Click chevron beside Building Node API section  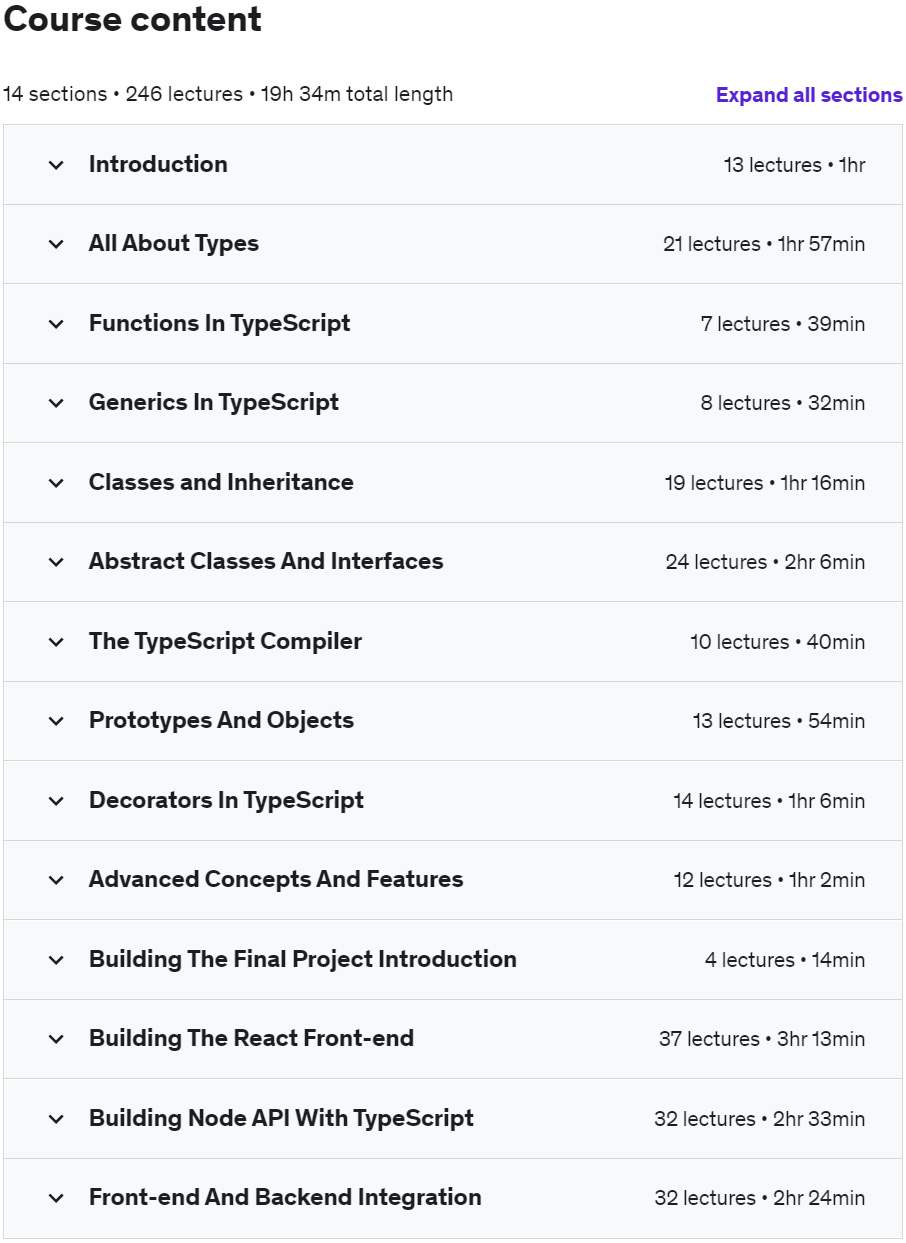[56, 1119]
